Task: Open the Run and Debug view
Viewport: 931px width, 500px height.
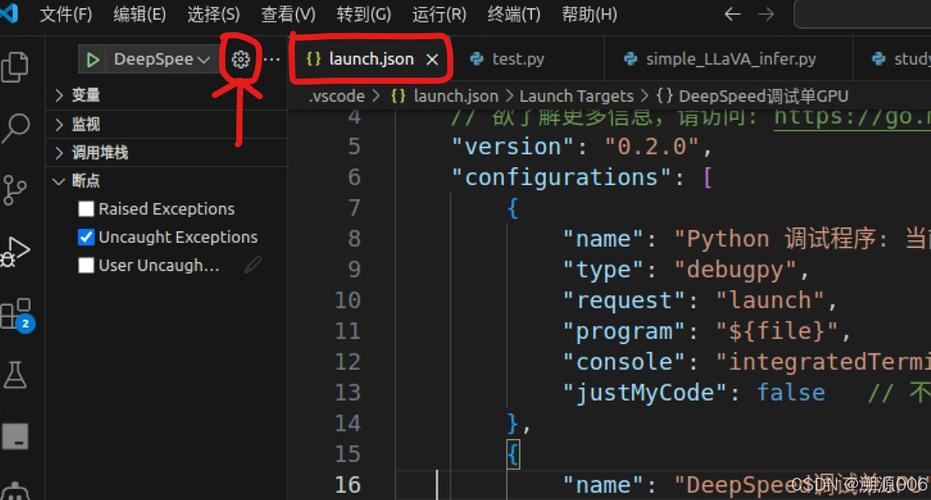Action: (x=15, y=252)
